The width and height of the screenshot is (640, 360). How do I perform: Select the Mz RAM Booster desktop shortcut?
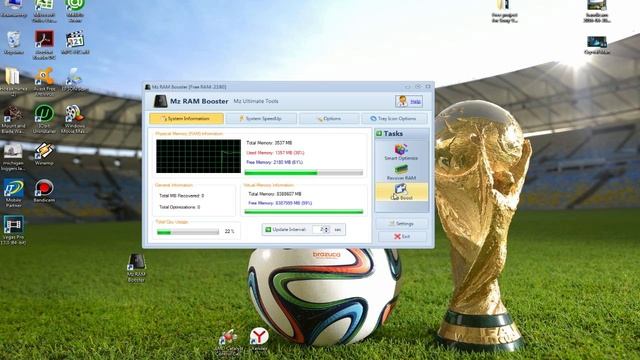[136, 267]
